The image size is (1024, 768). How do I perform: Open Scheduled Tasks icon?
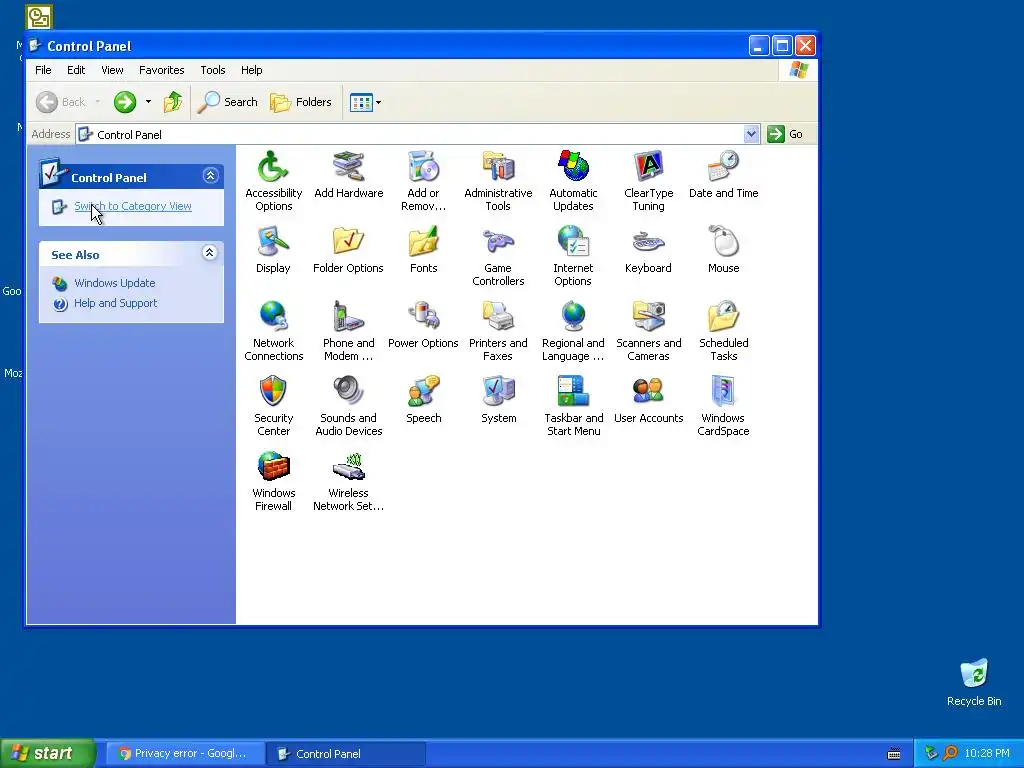724,317
